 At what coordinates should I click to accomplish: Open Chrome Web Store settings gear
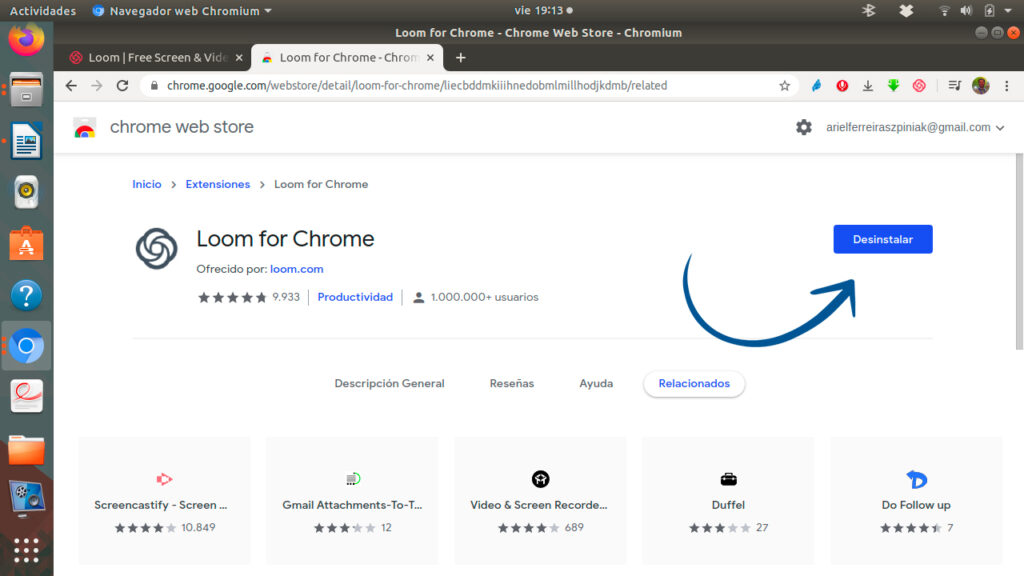coord(804,127)
